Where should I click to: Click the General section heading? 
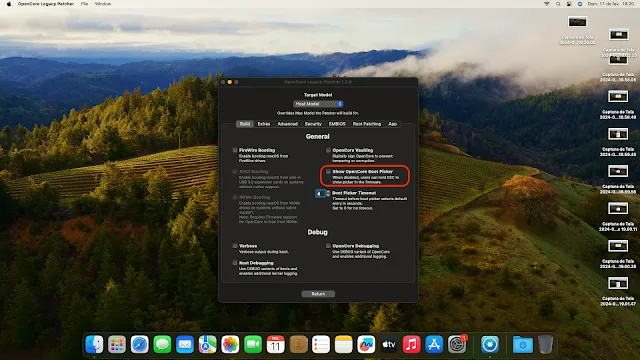(318, 137)
